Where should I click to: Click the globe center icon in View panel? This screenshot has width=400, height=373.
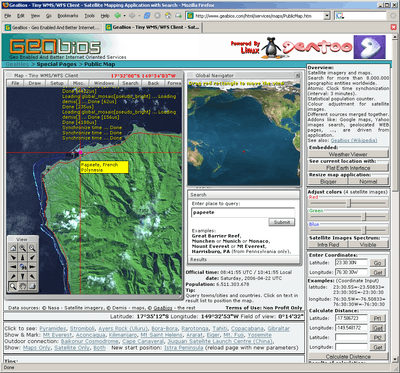(23, 267)
